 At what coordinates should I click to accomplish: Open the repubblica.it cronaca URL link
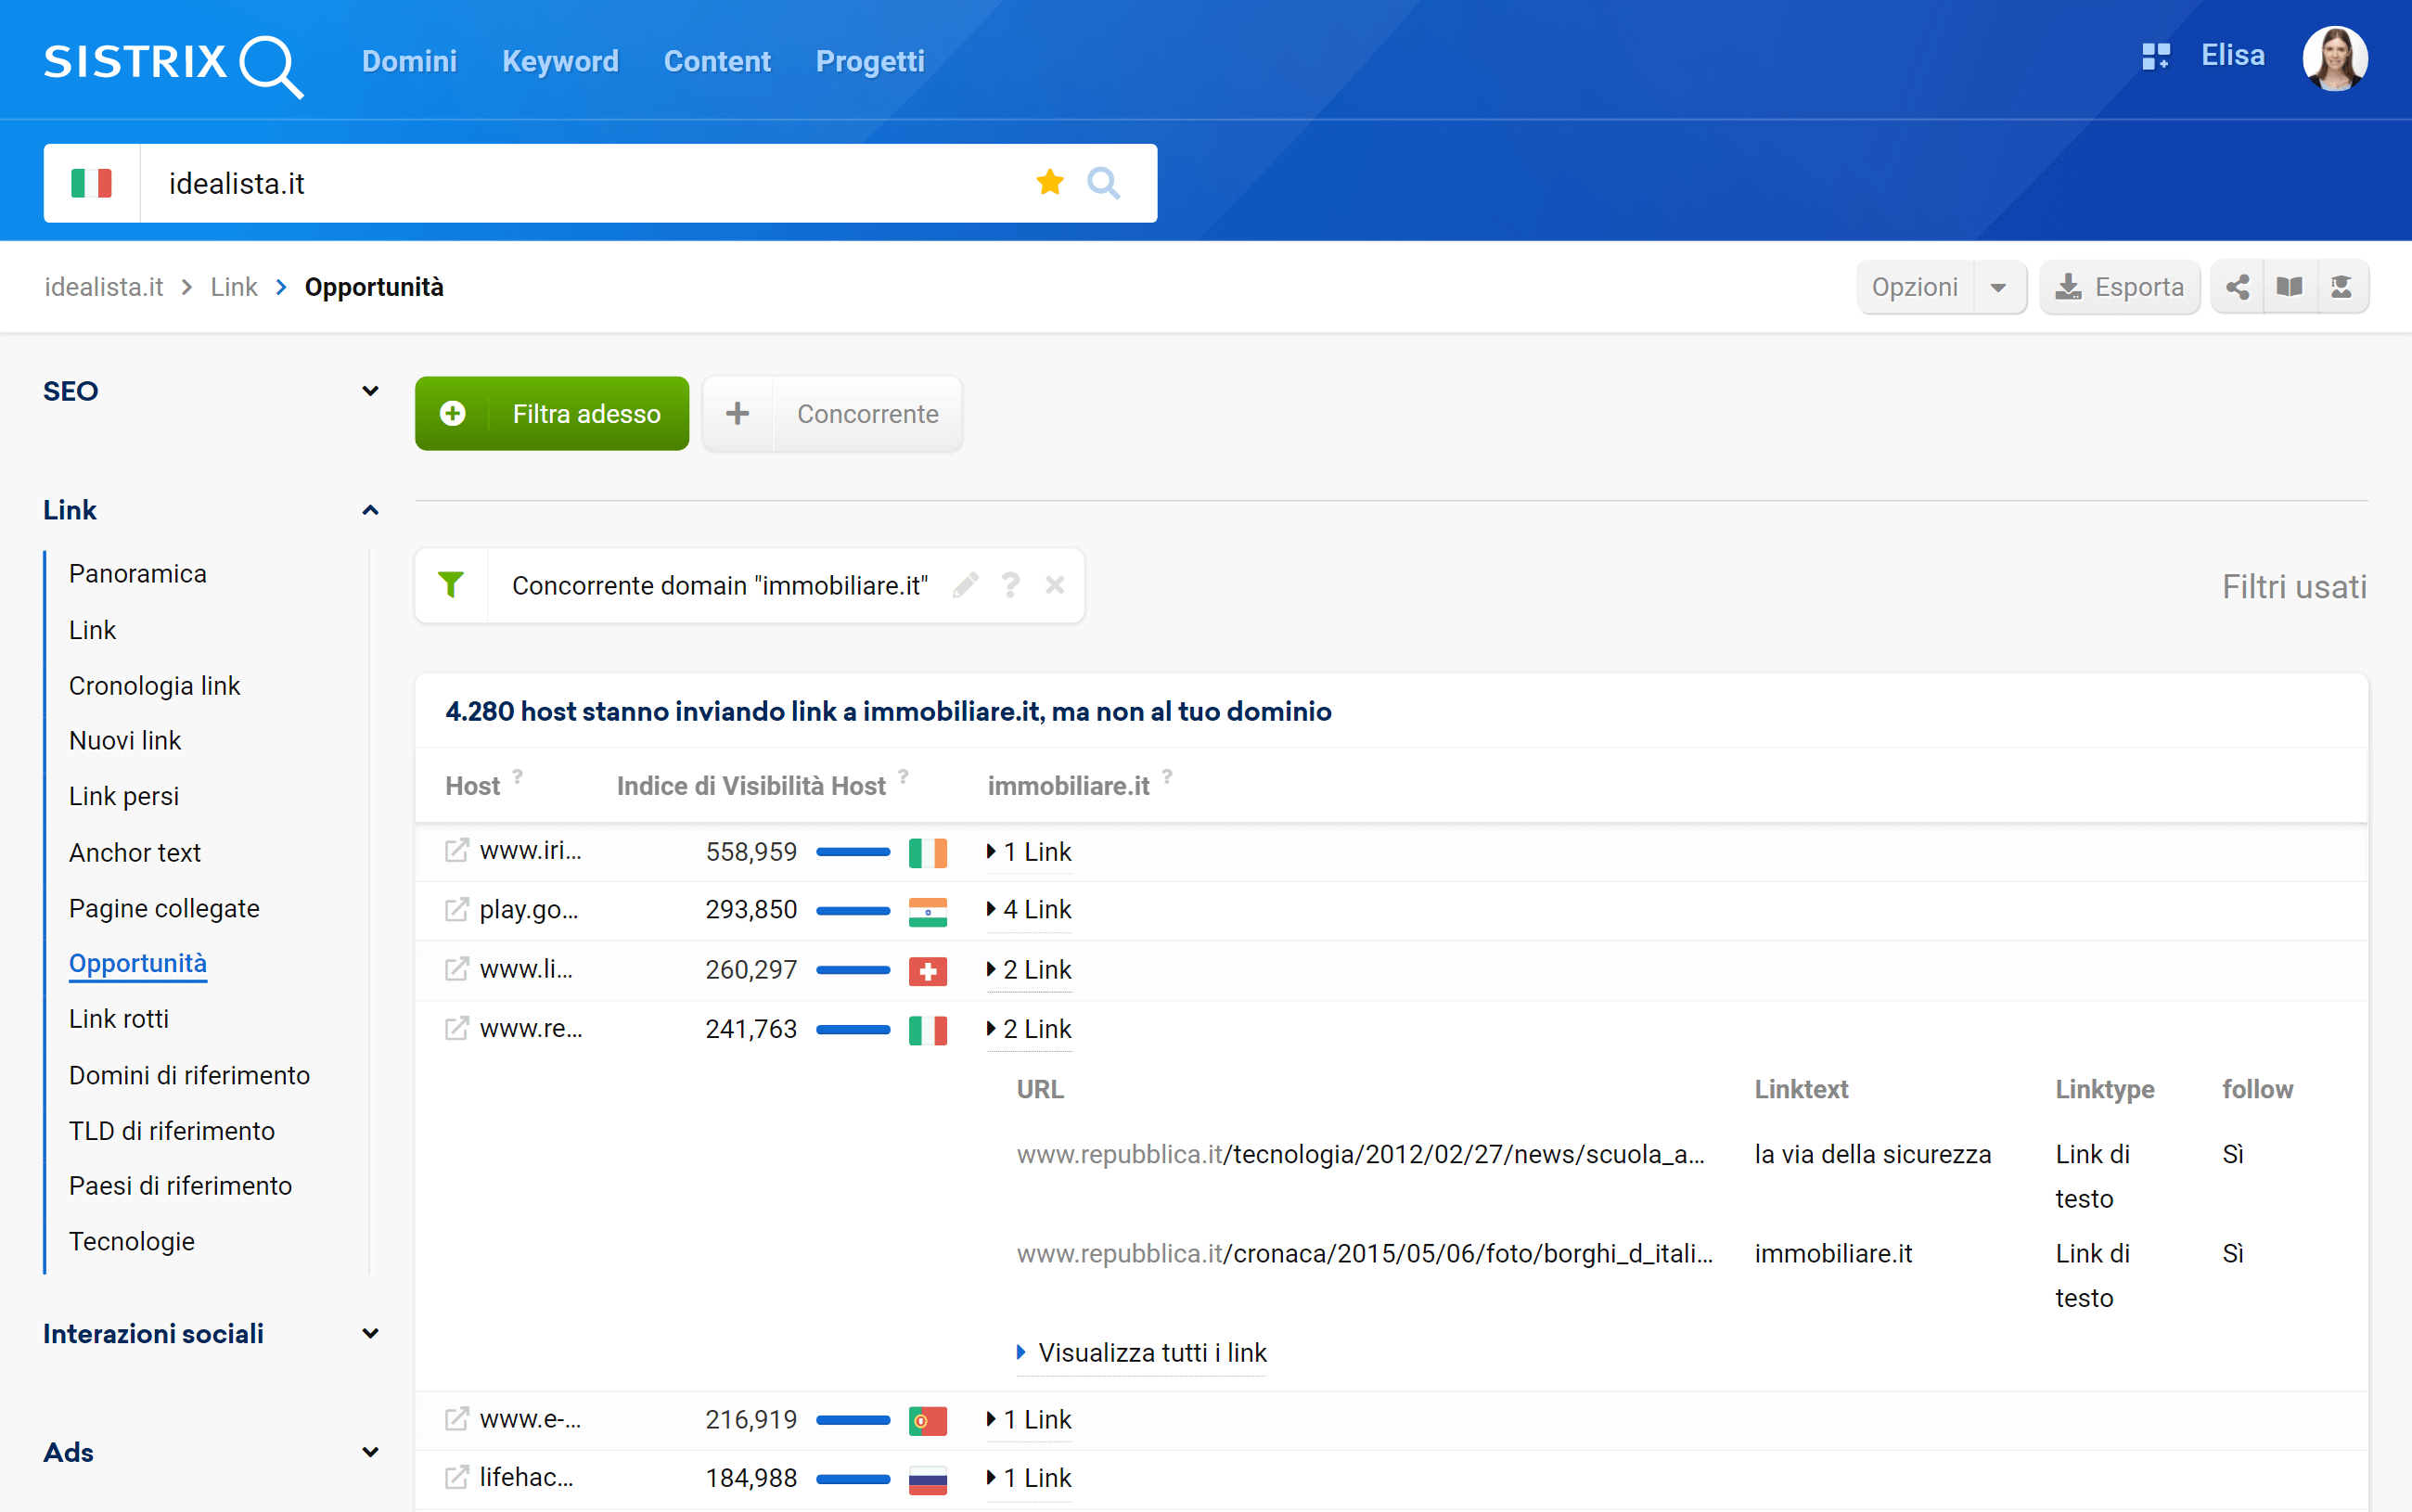pos(1364,1253)
